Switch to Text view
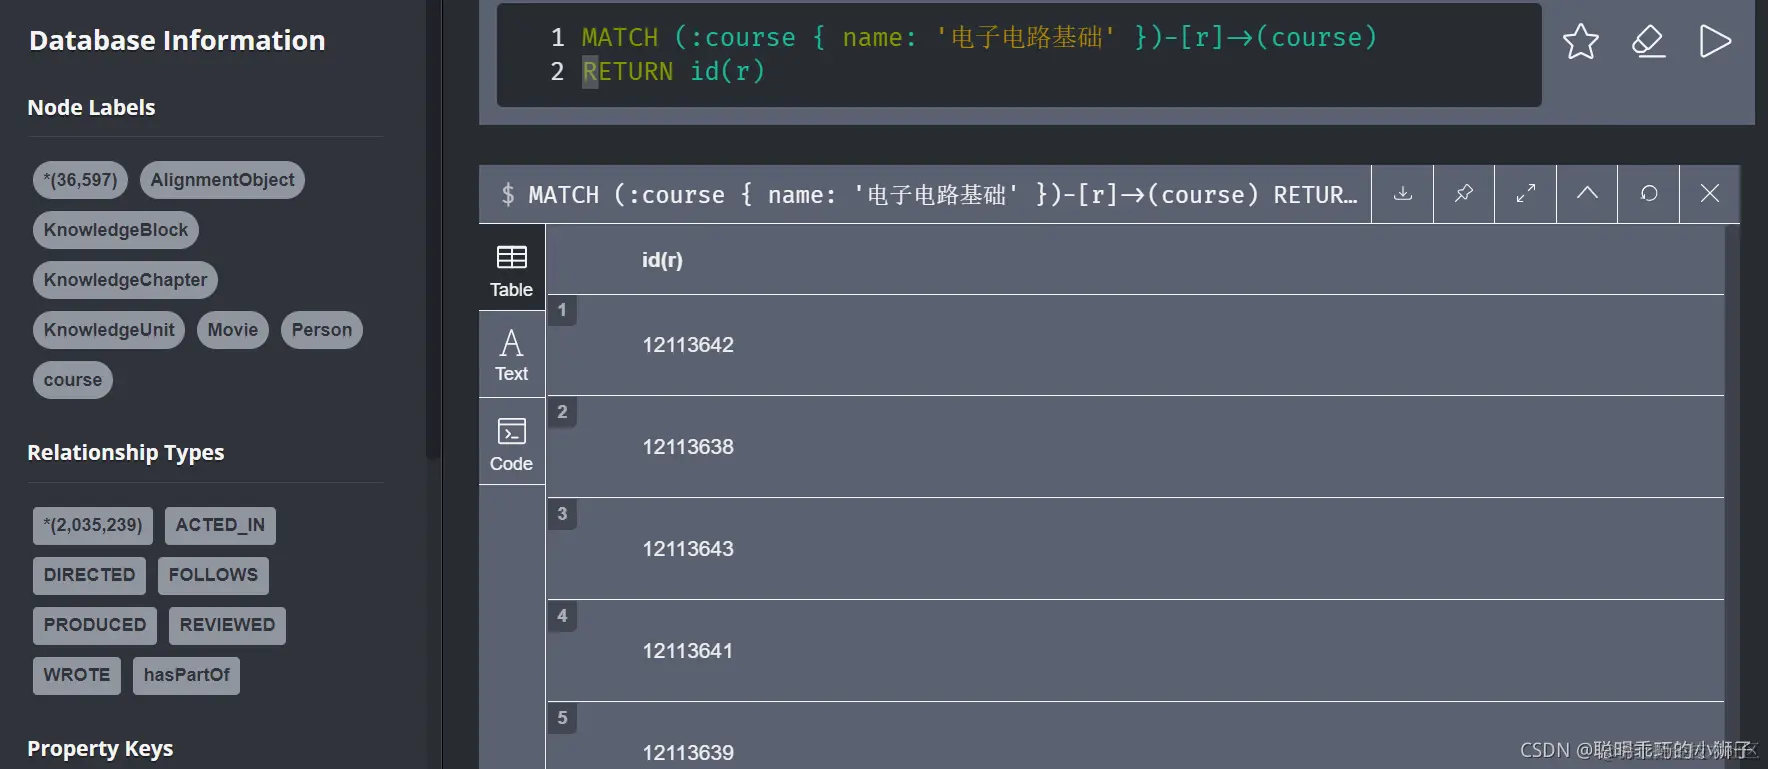 511,355
